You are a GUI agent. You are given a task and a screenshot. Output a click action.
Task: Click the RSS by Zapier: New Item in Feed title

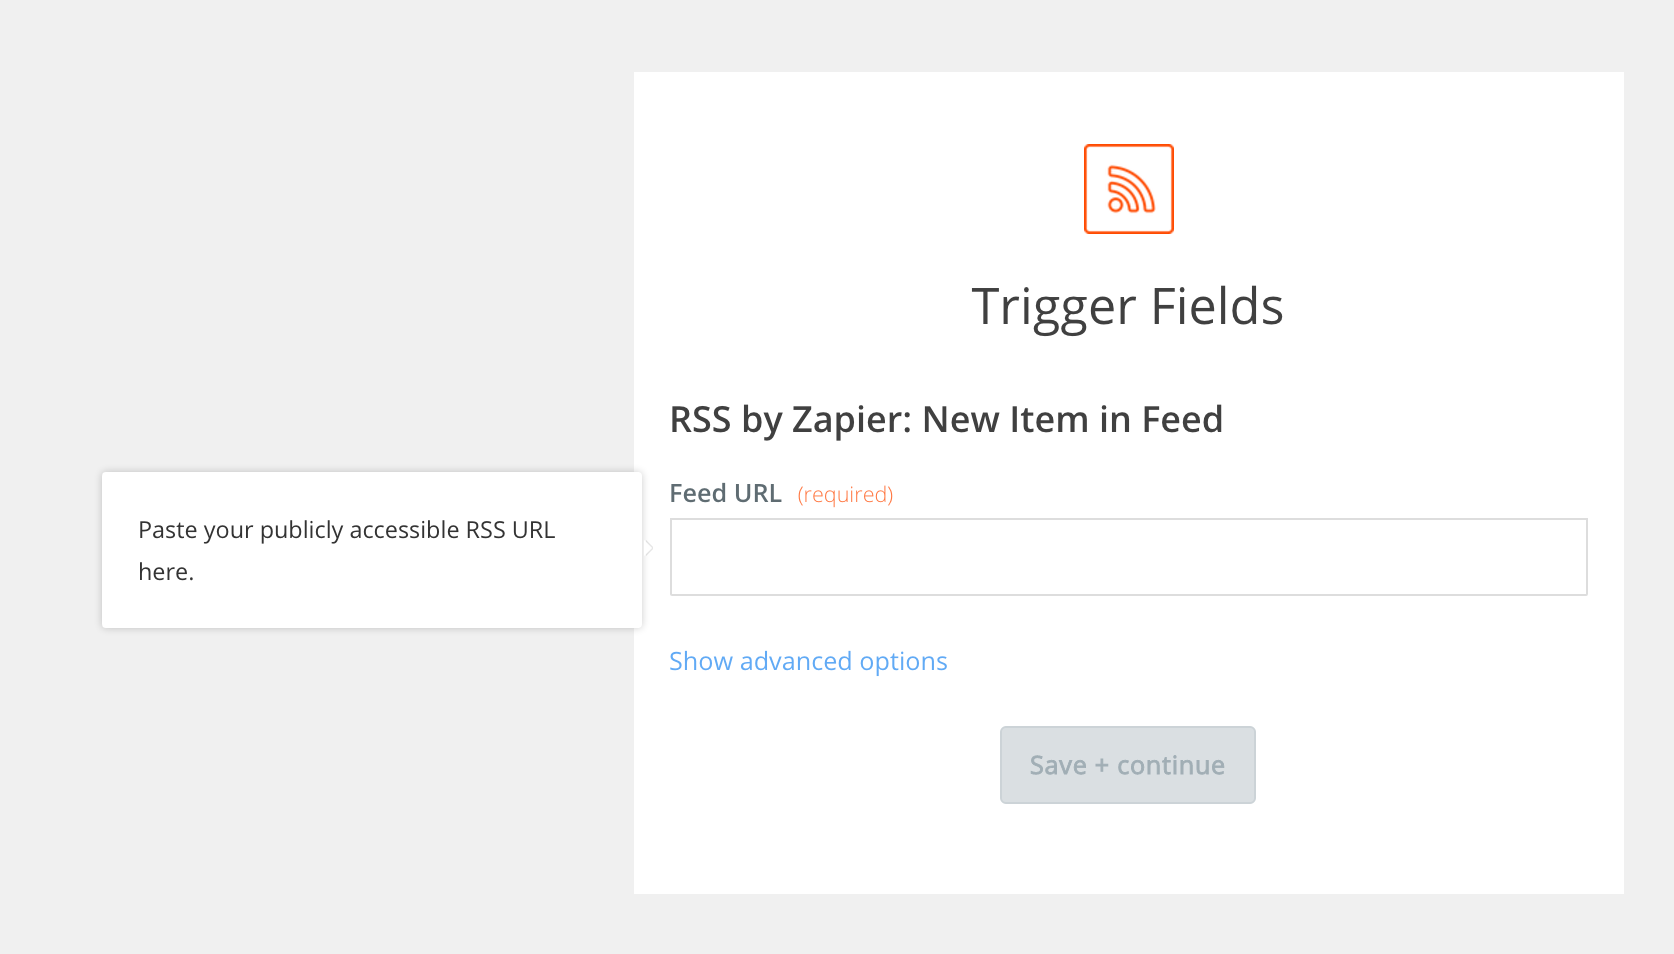tap(946, 420)
